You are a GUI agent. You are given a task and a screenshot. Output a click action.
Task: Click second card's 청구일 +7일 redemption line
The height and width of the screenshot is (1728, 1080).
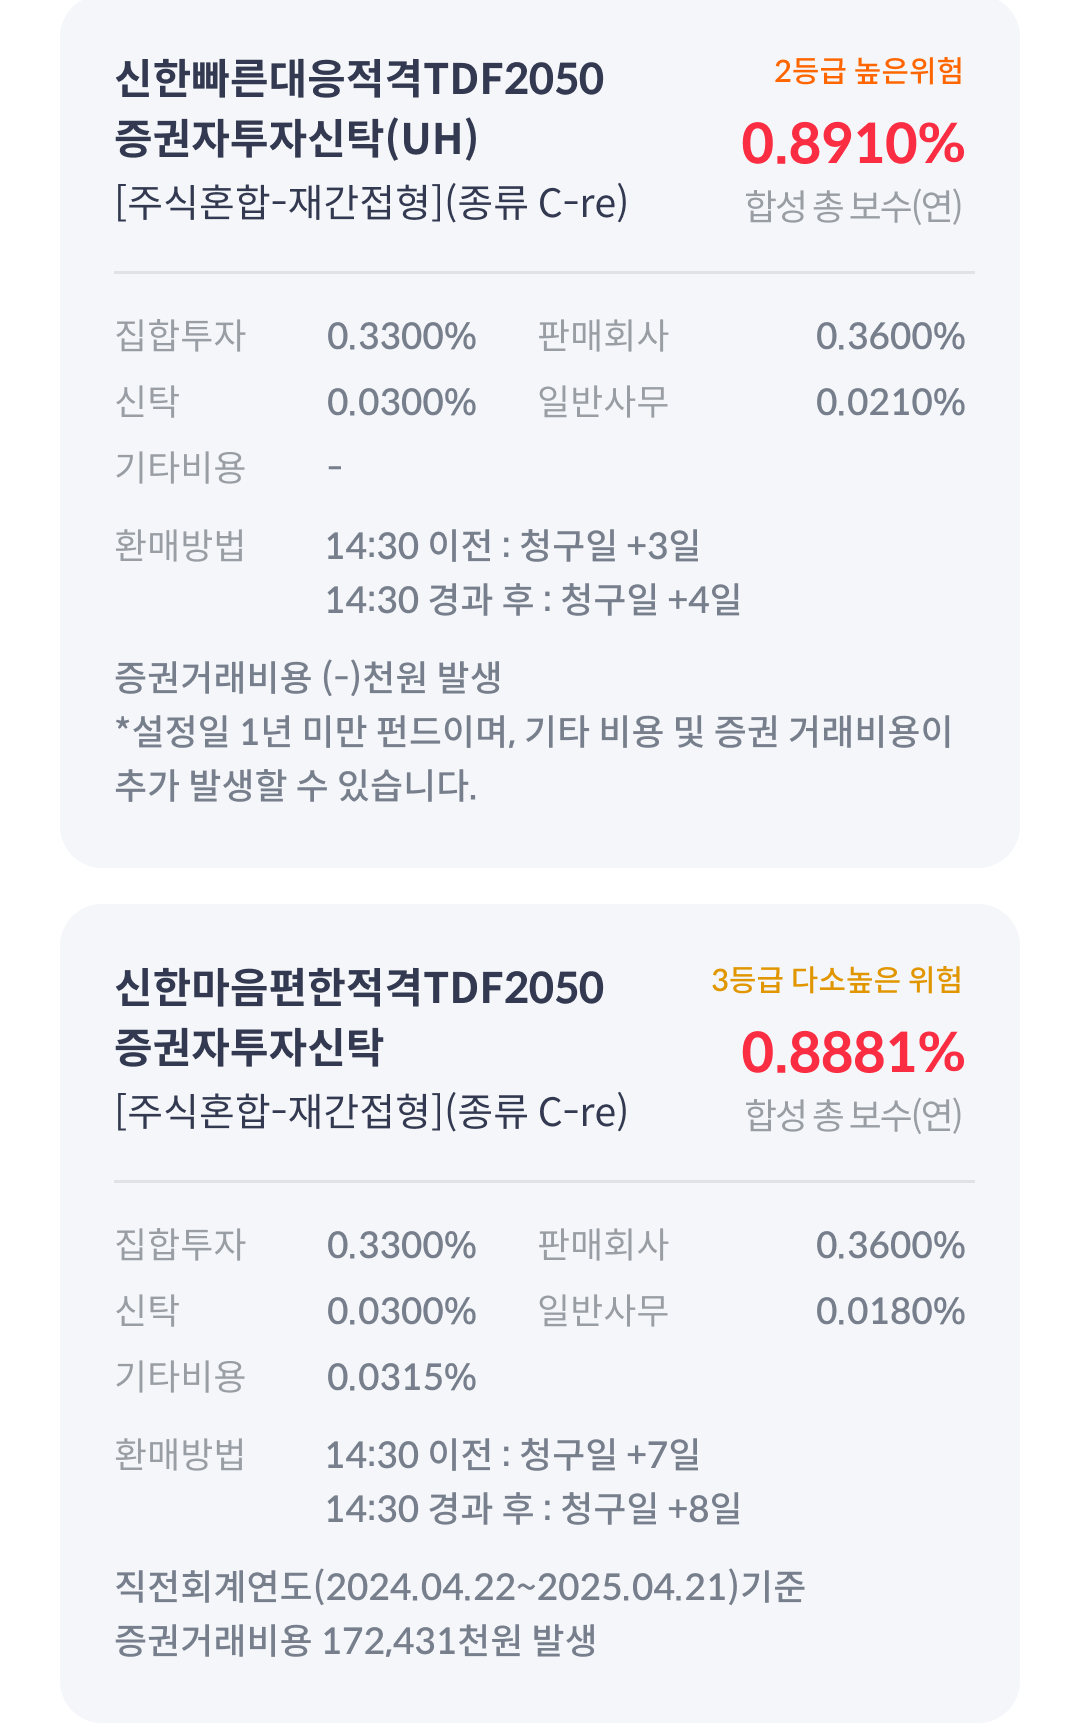click(x=513, y=1455)
